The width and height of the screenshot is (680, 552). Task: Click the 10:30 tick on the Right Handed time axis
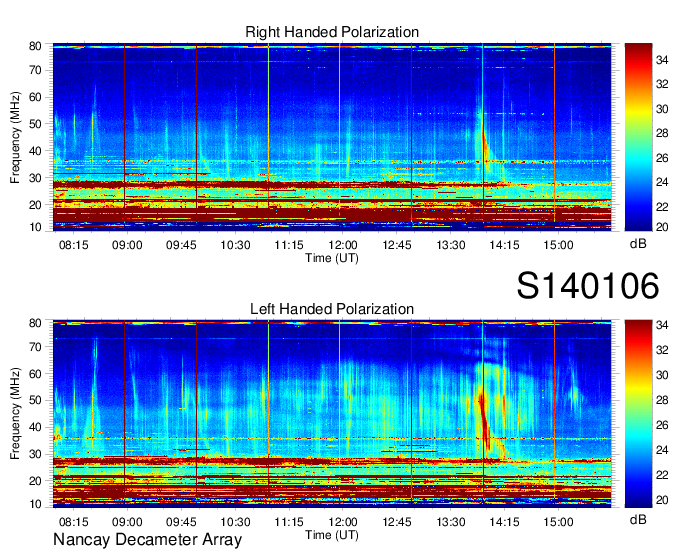pos(235,245)
